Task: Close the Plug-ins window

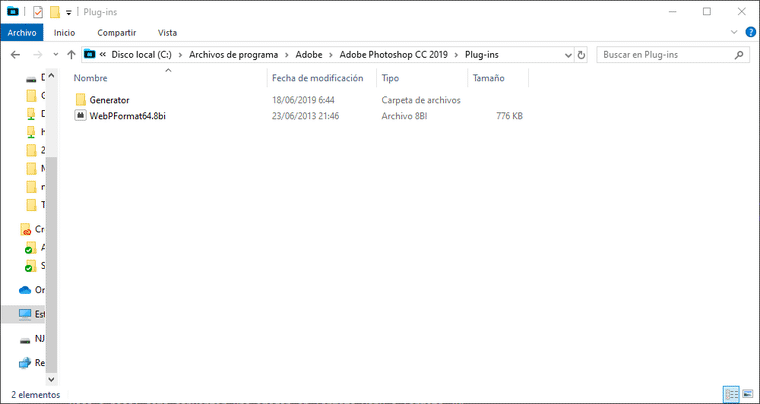Action: click(x=742, y=12)
